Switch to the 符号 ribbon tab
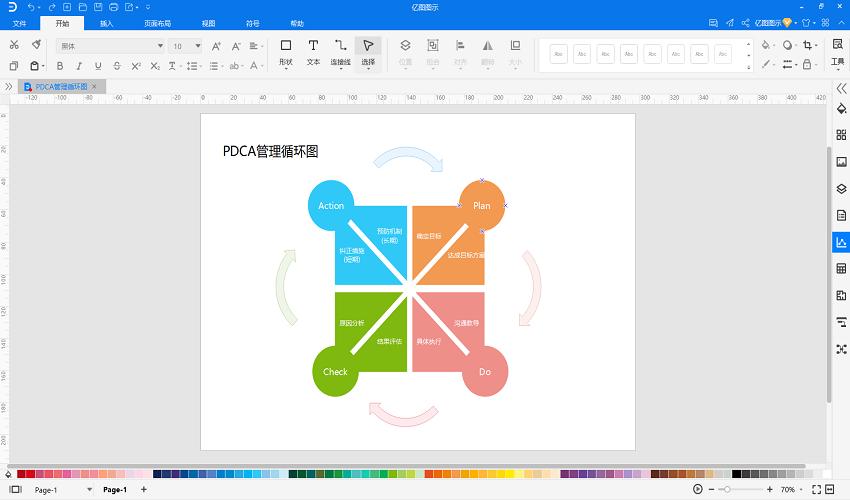The image size is (850, 500). 253,23
